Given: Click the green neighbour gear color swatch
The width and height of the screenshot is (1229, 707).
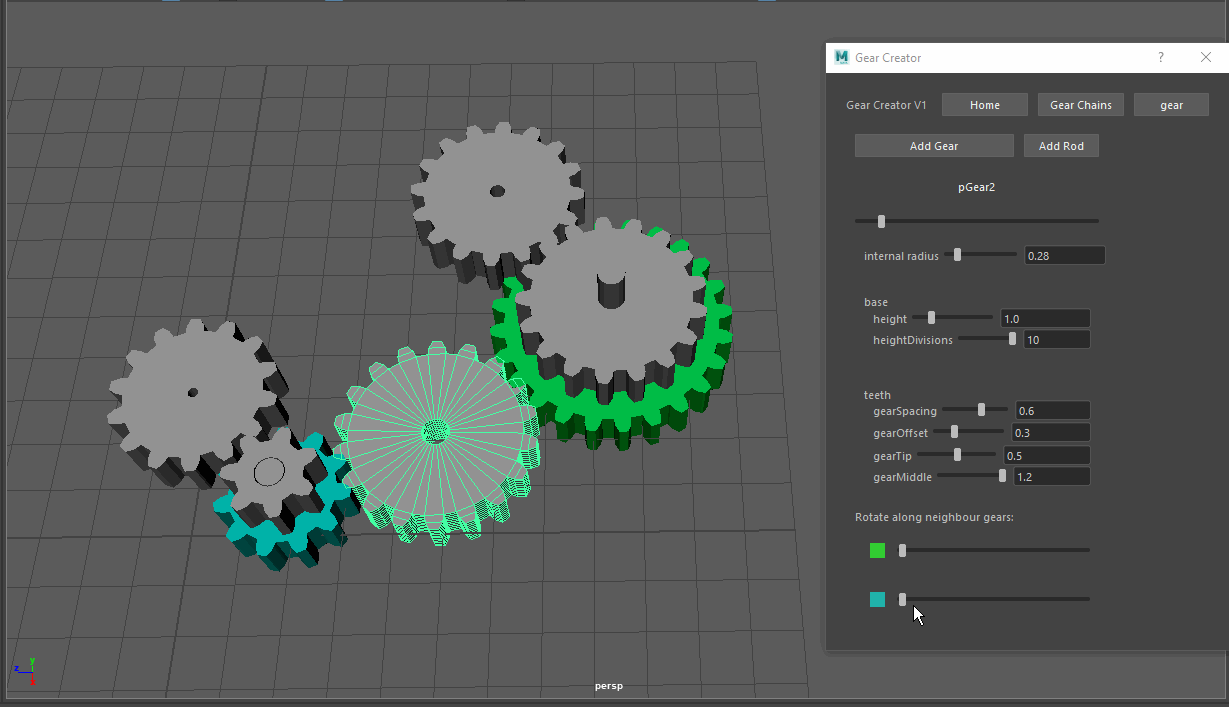Looking at the screenshot, I should (876, 549).
